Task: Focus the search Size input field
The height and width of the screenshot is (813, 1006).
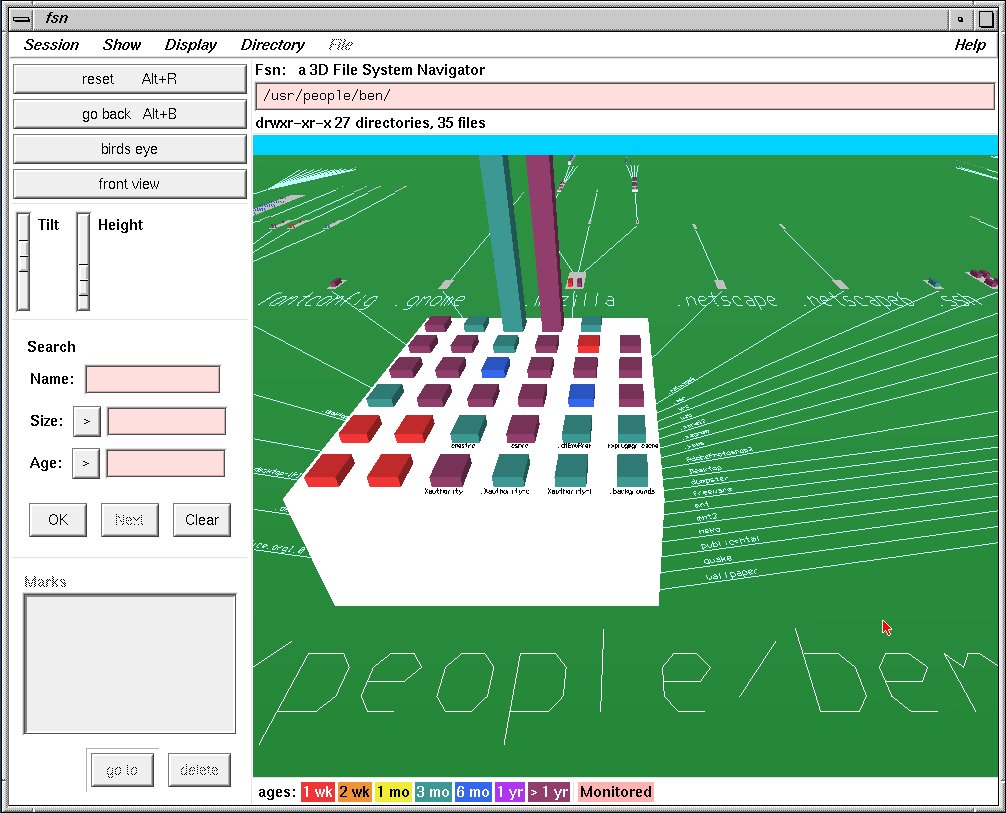Action: click(167, 422)
